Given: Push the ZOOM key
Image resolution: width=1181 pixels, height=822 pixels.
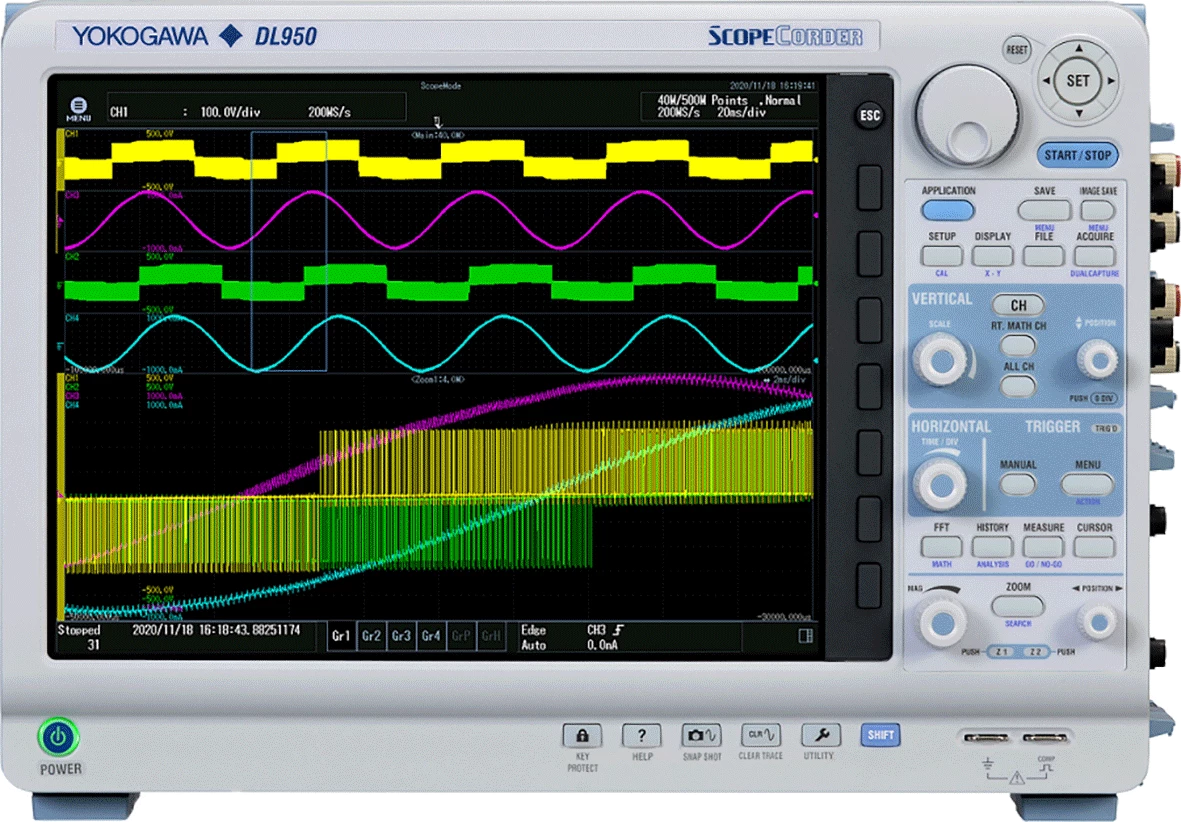Looking at the screenshot, I should (x=1018, y=606).
